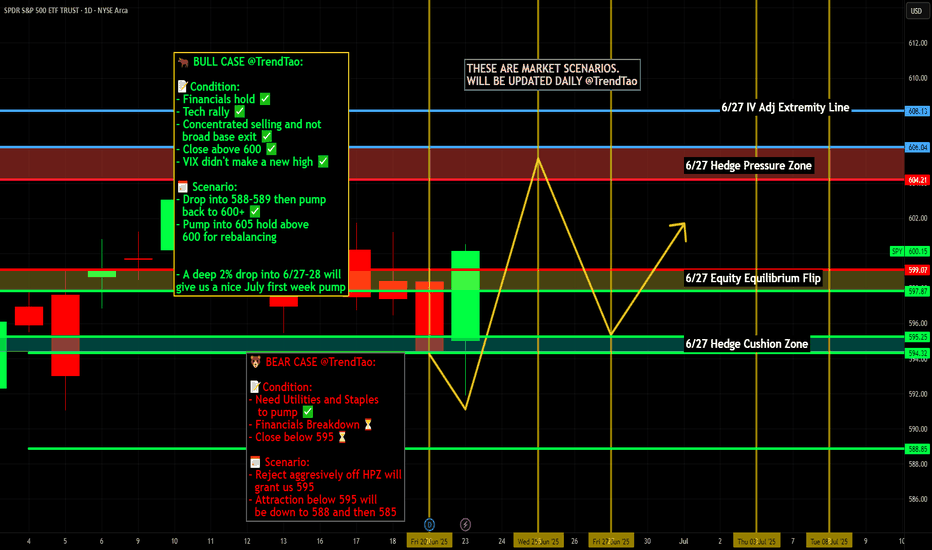Select the red doji candle on June 9

click(138, 259)
